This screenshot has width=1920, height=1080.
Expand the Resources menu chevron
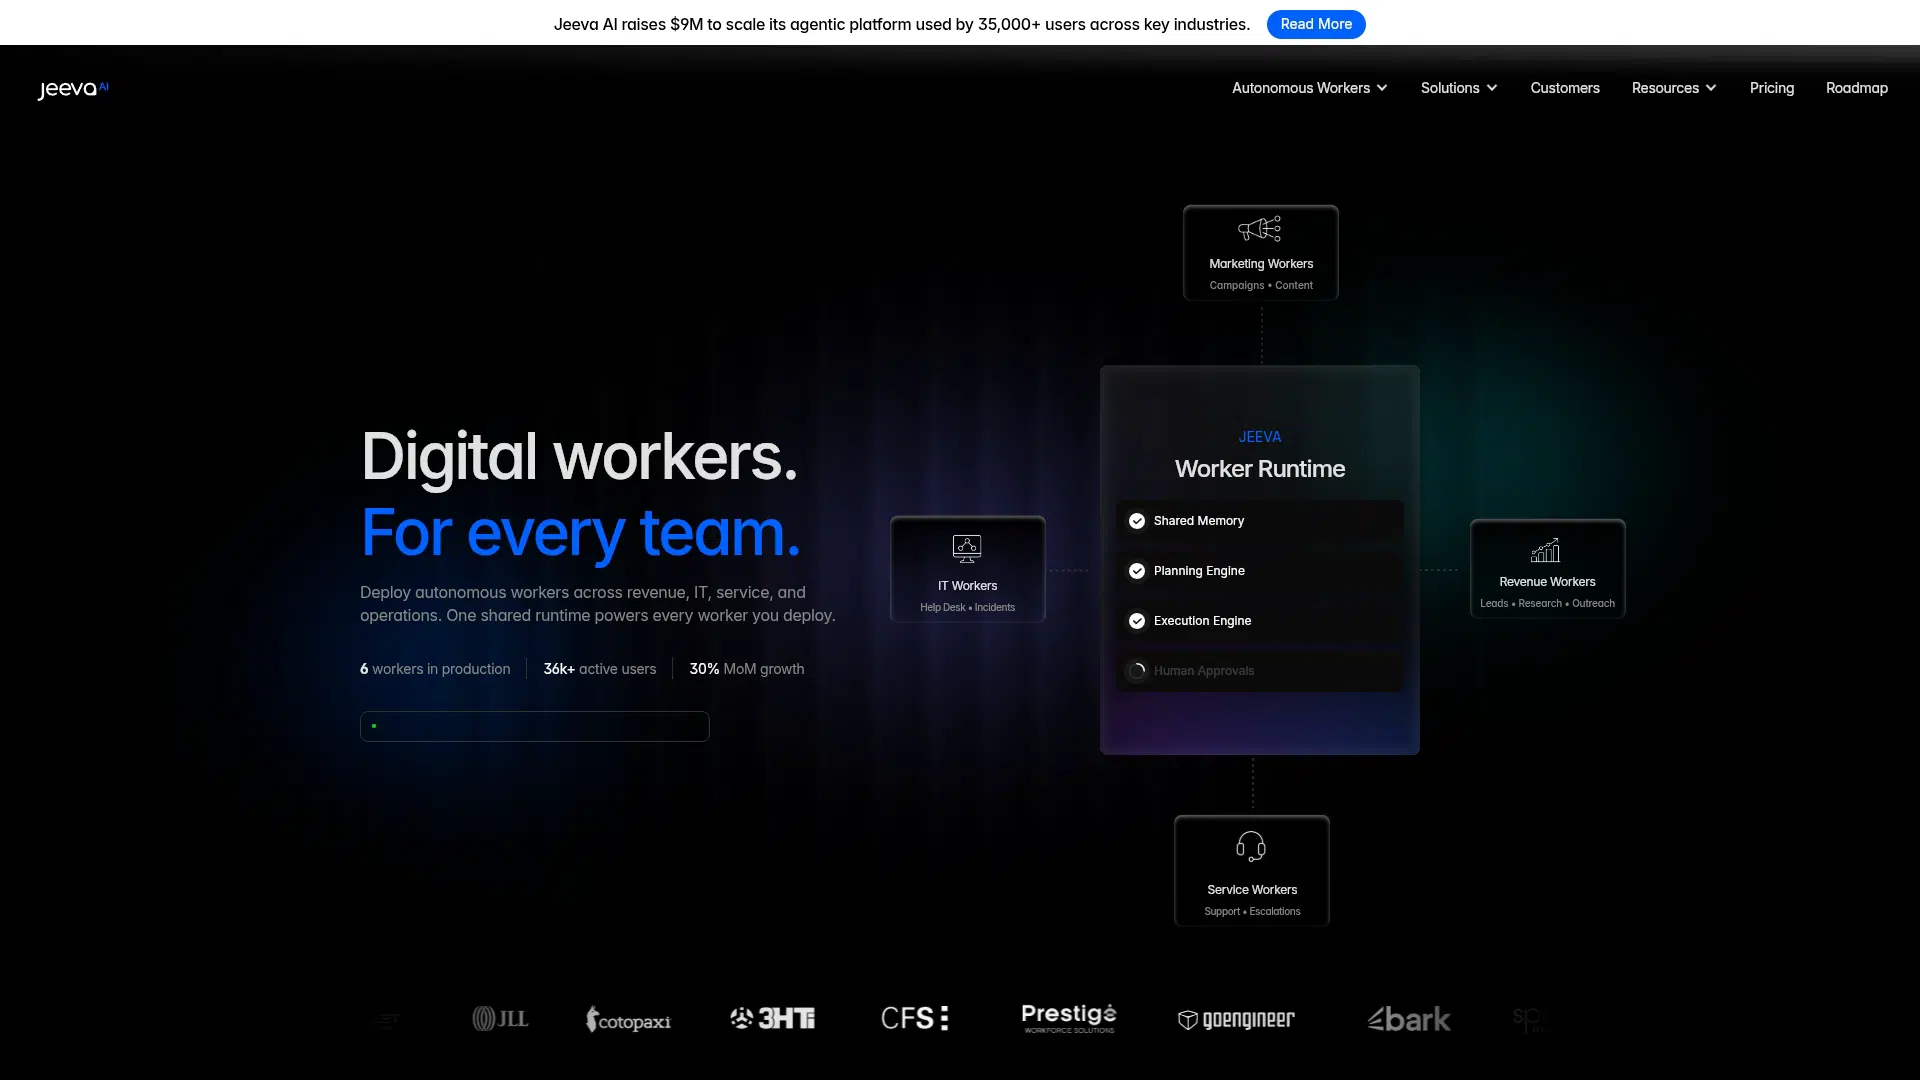(x=1711, y=88)
